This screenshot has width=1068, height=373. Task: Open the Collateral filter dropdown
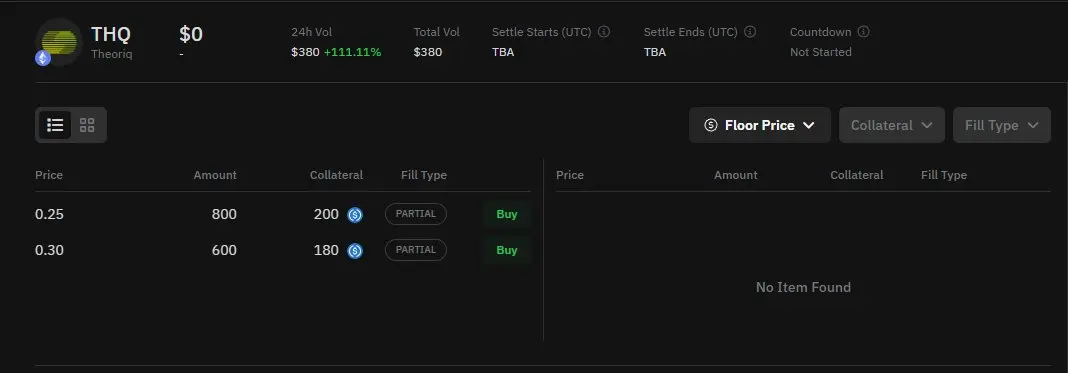click(x=892, y=125)
